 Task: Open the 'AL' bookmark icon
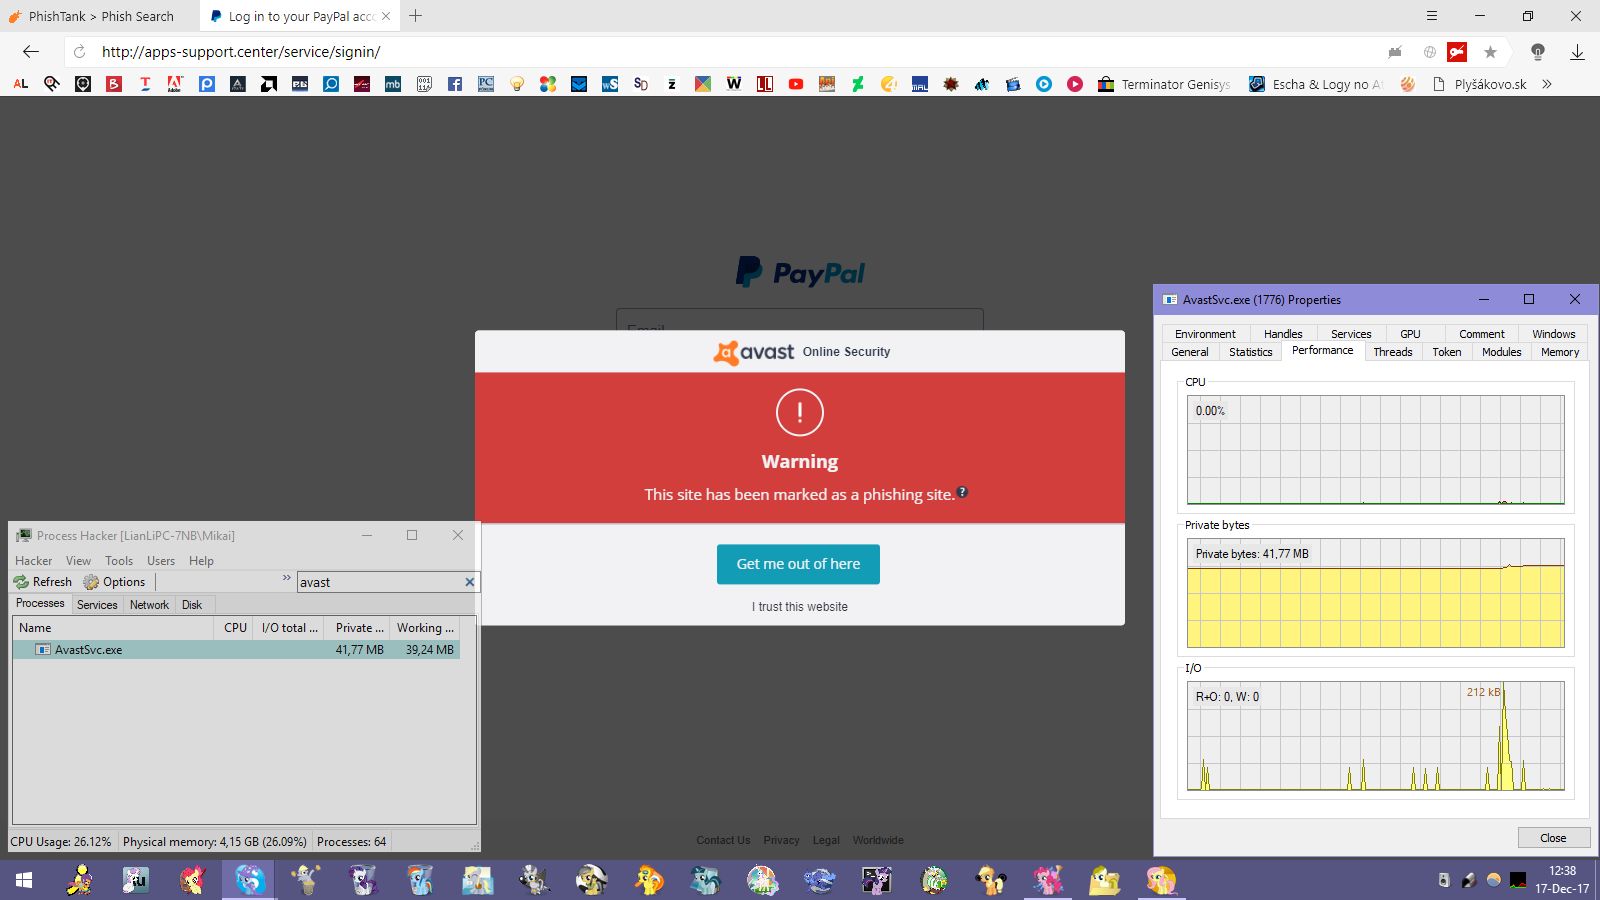[x=21, y=84]
